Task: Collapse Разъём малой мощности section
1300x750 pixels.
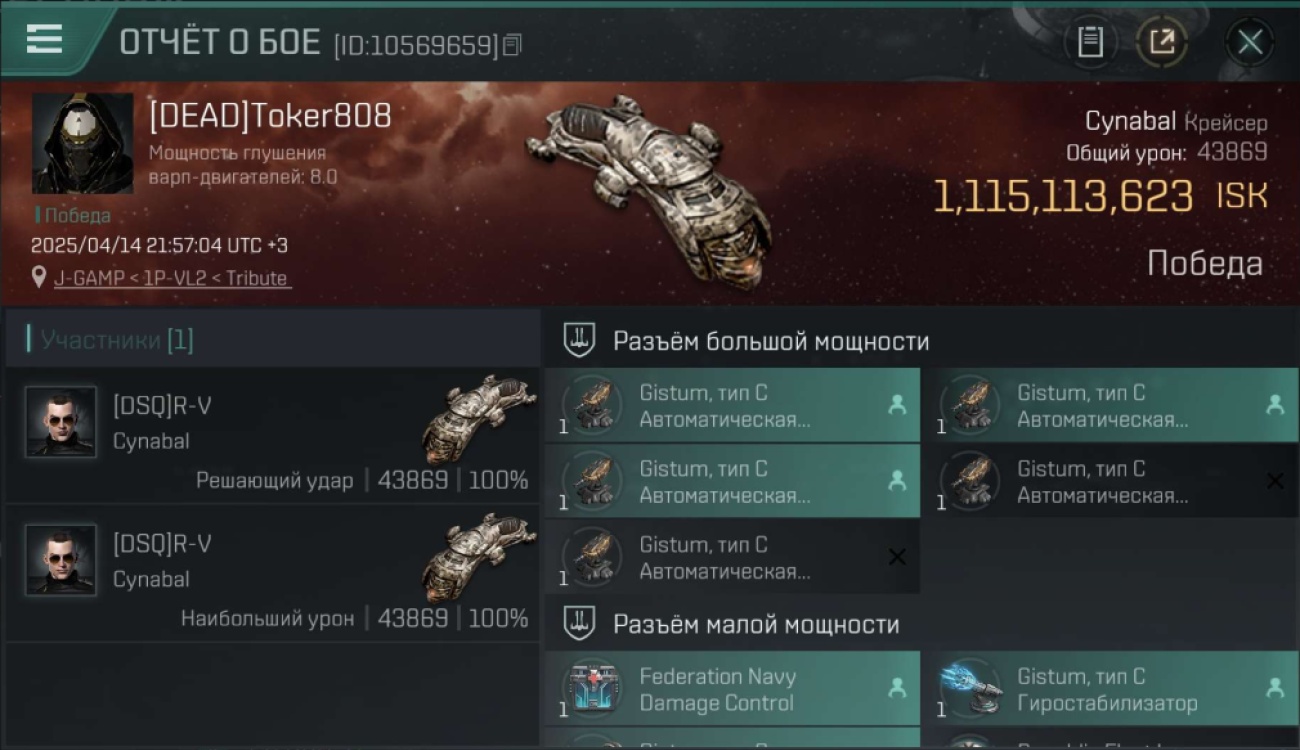Action: tap(579, 623)
